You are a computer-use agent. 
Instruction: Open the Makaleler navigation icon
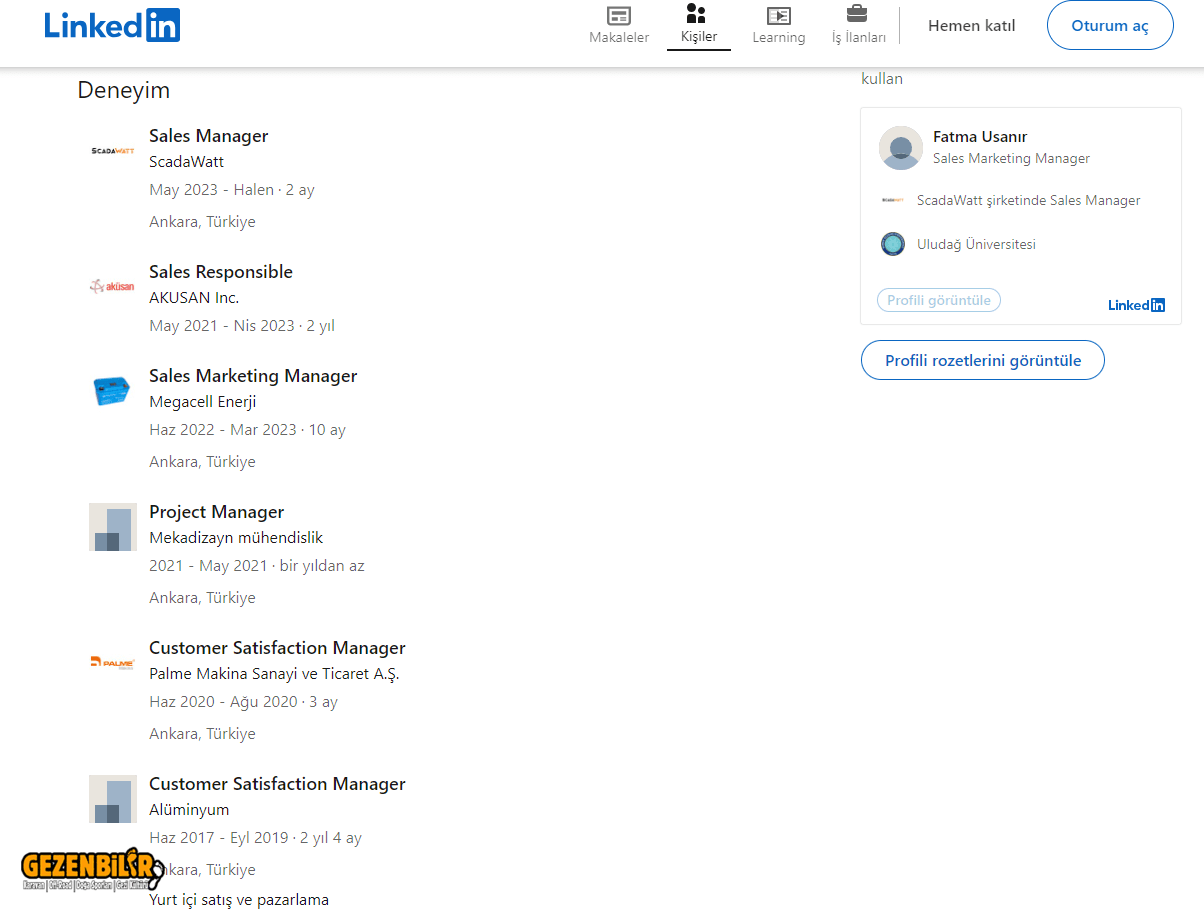[619, 16]
